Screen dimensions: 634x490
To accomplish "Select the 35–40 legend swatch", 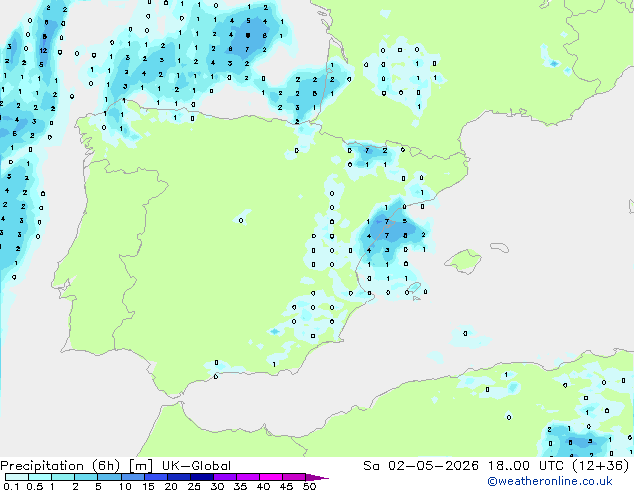I will tap(247, 477).
